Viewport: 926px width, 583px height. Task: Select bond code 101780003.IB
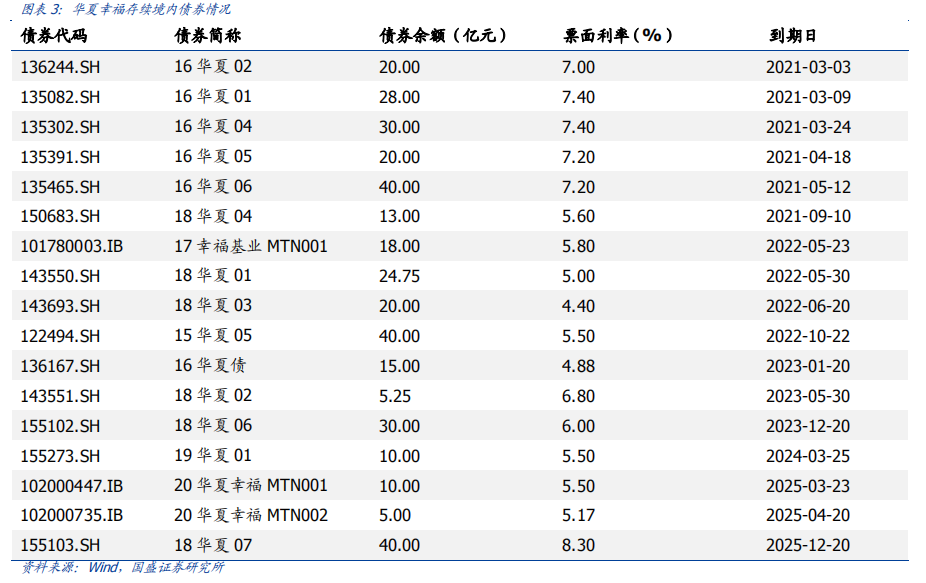(x=71, y=246)
